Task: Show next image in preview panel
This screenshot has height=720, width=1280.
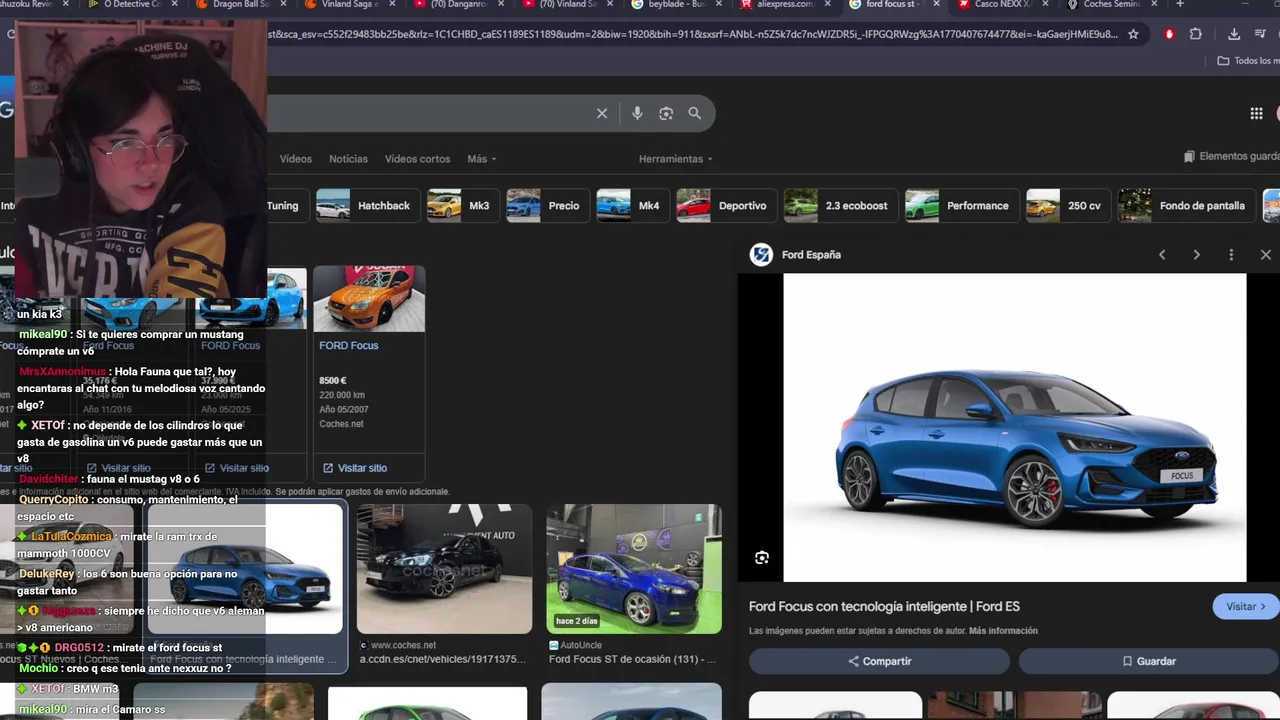Action: (1196, 255)
